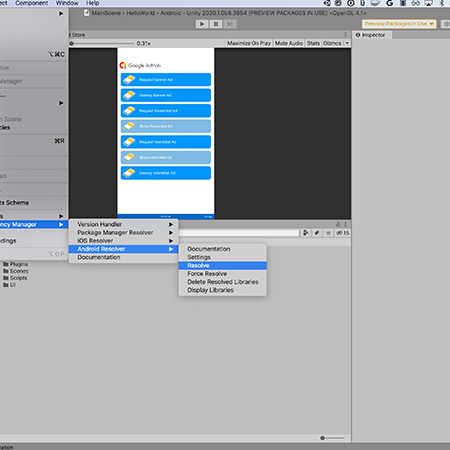
Task: Choose Delete Resolved Libraries
Action: click(222, 282)
